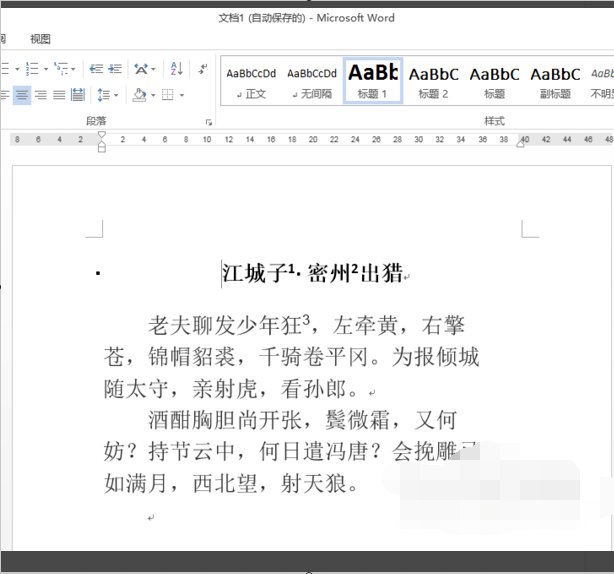Click the numbered list icon
614x574 pixels.
32,69
